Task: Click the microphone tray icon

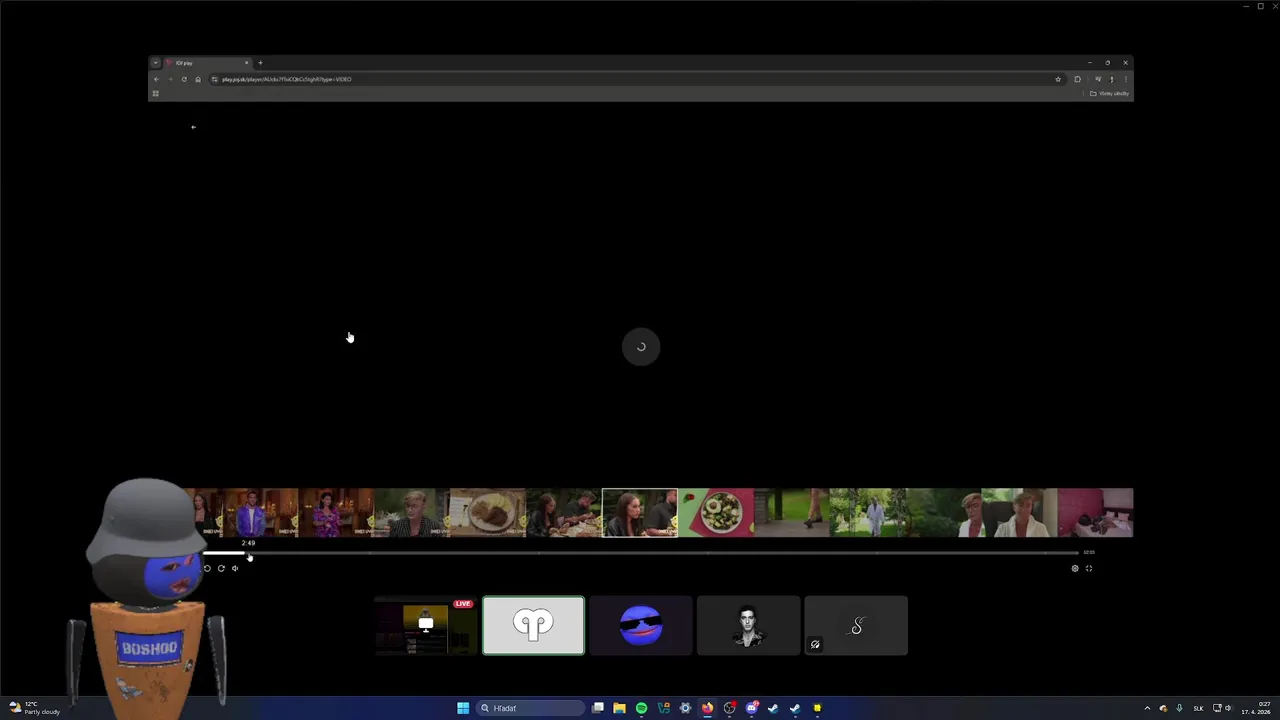Action: (x=1179, y=708)
